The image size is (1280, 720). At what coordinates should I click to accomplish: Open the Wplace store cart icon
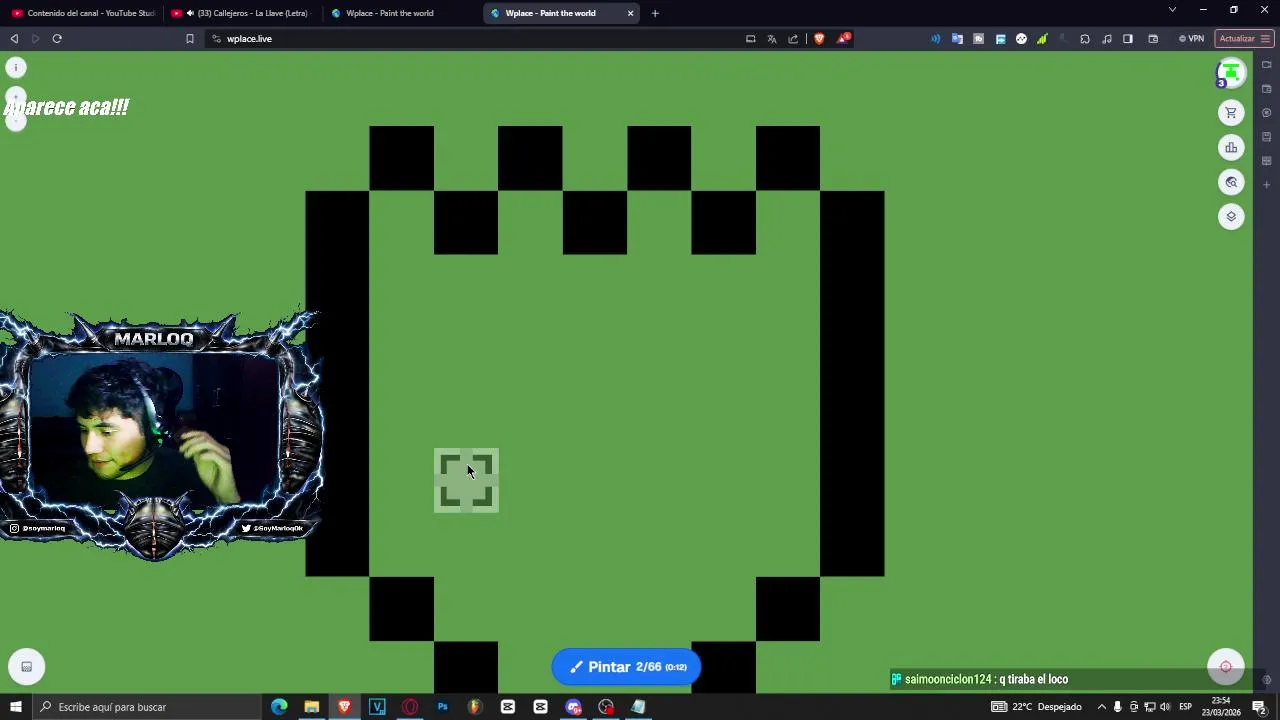coord(1231,112)
